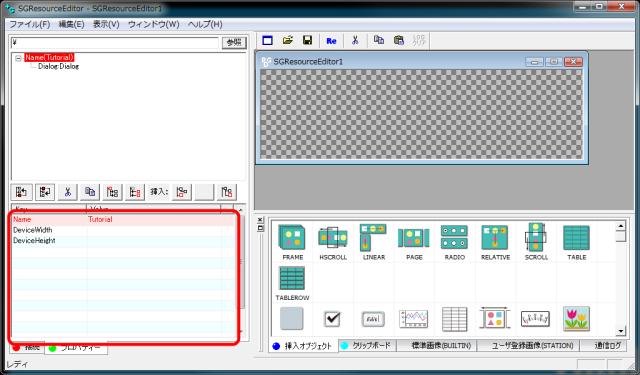Switch to the 通信ログ tab
The image size is (640, 375).
(x=604, y=346)
